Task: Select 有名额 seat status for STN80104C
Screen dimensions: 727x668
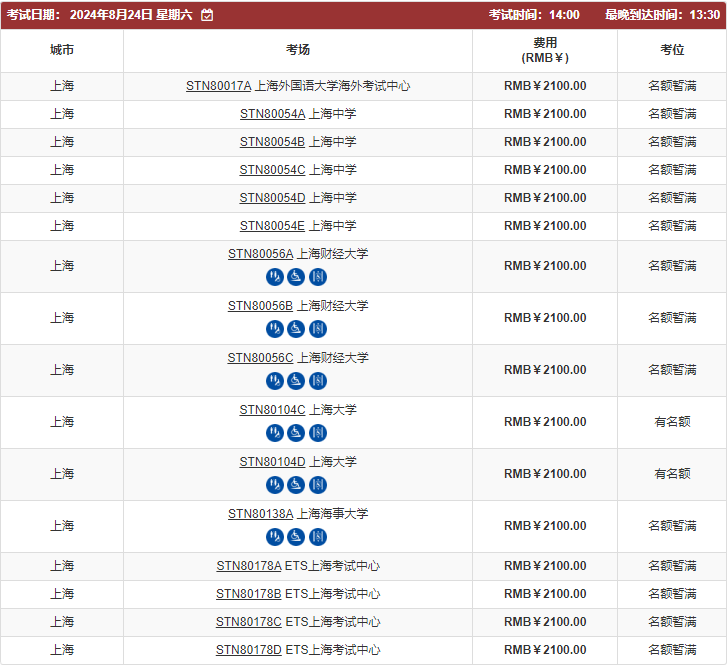Action: click(x=672, y=422)
